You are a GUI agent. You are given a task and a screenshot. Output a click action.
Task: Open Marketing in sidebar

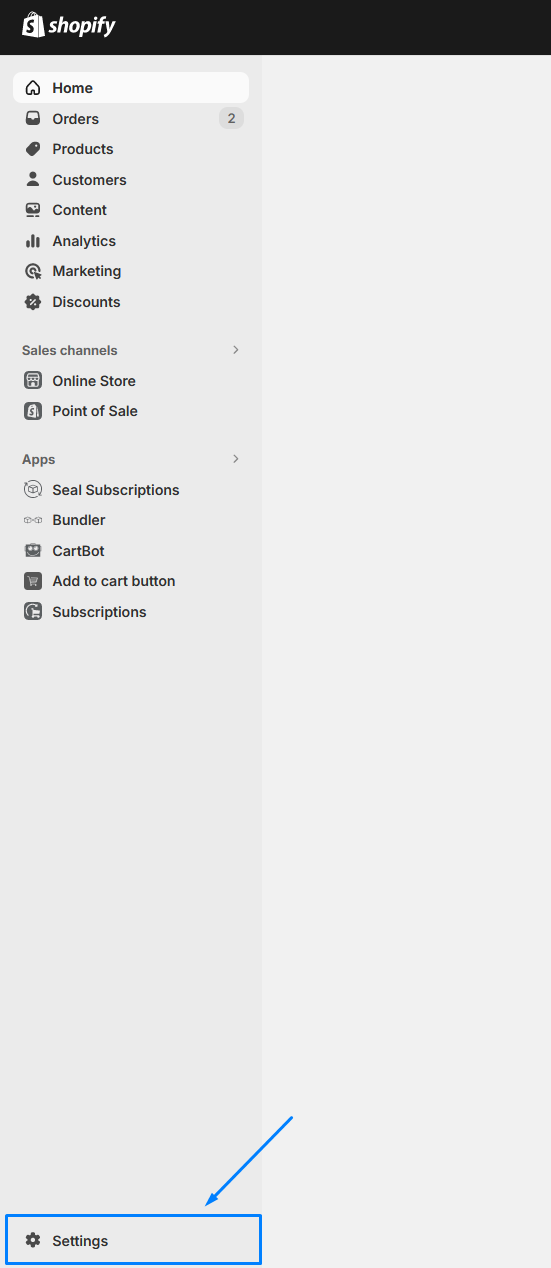pos(131,271)
